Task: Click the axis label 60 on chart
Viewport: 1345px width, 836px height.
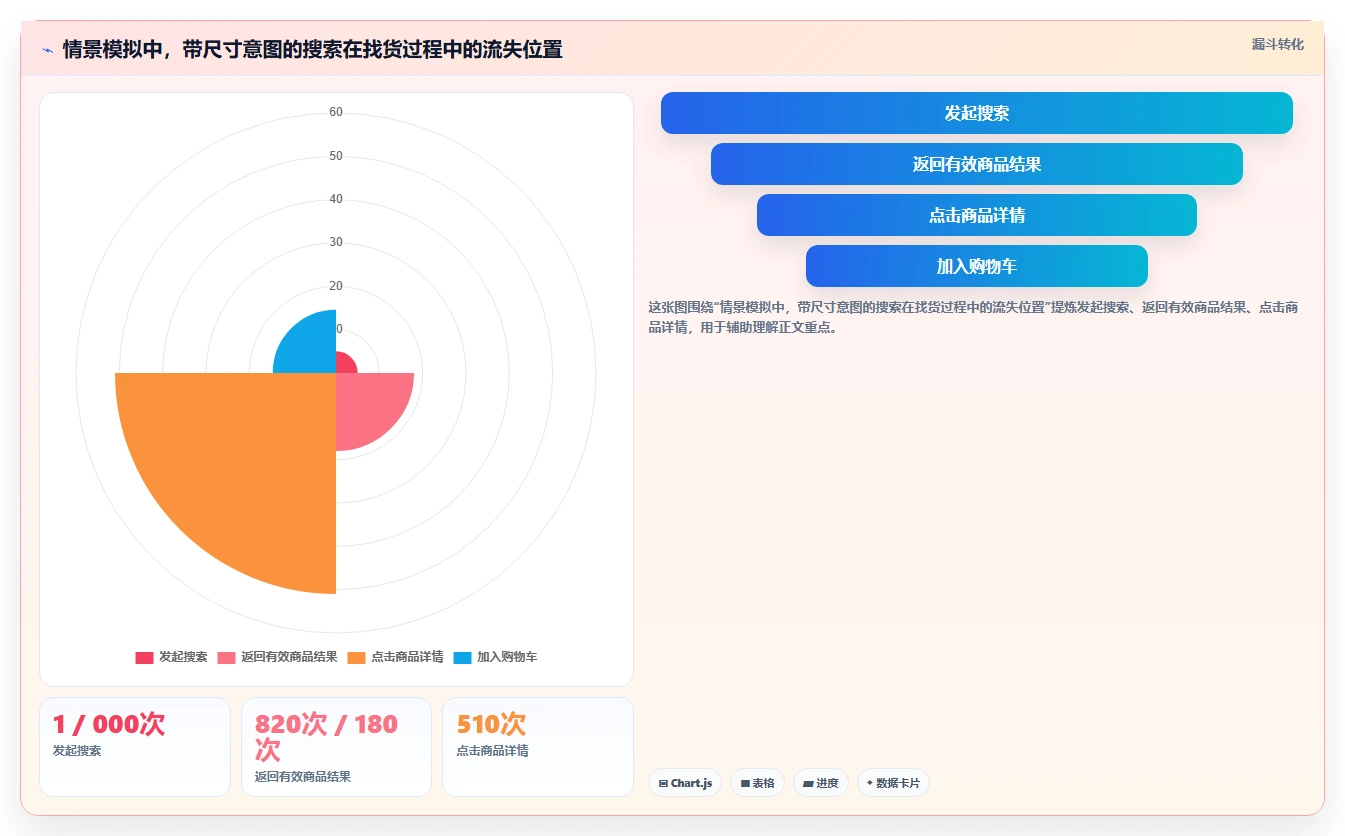Action: (336, 112)
